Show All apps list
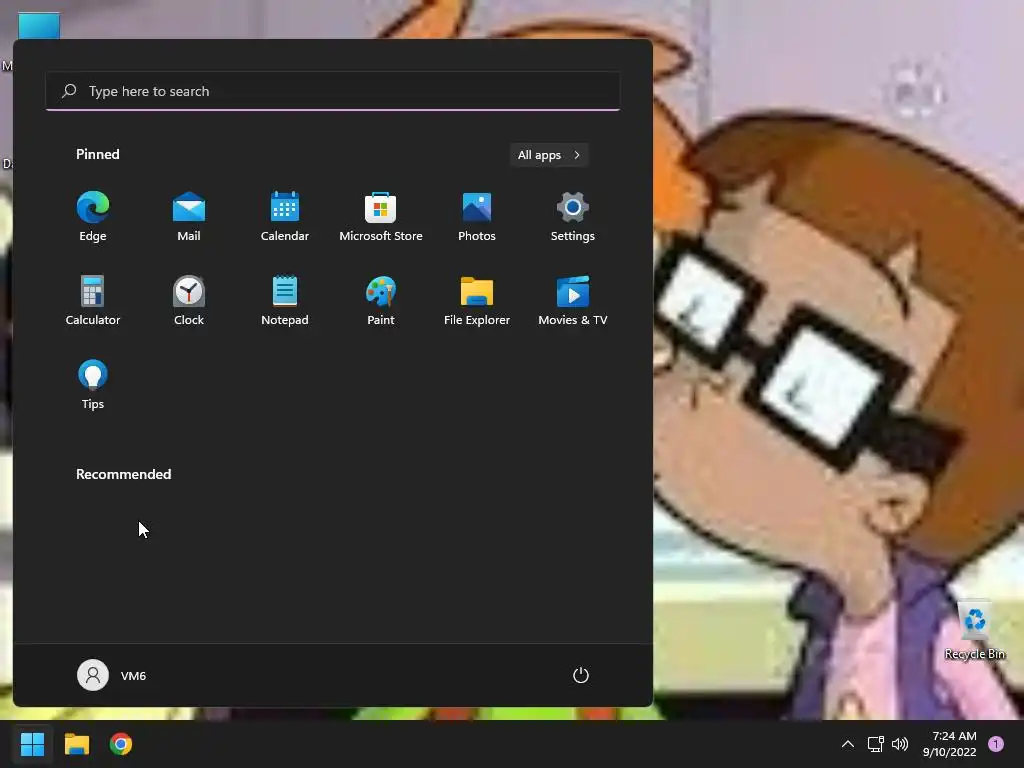Screen dimensions: 1024x768 click(x=549, y=155)
